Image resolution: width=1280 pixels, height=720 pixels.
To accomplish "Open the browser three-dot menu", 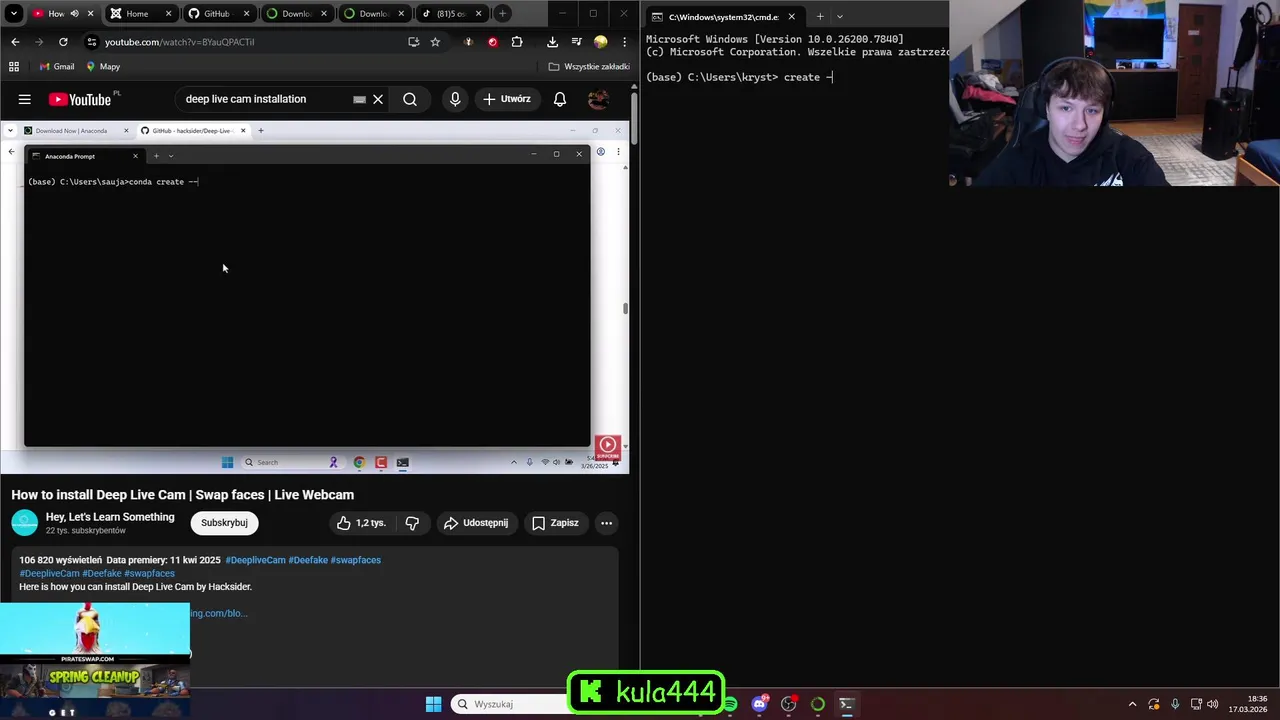I will click(624, 42).
